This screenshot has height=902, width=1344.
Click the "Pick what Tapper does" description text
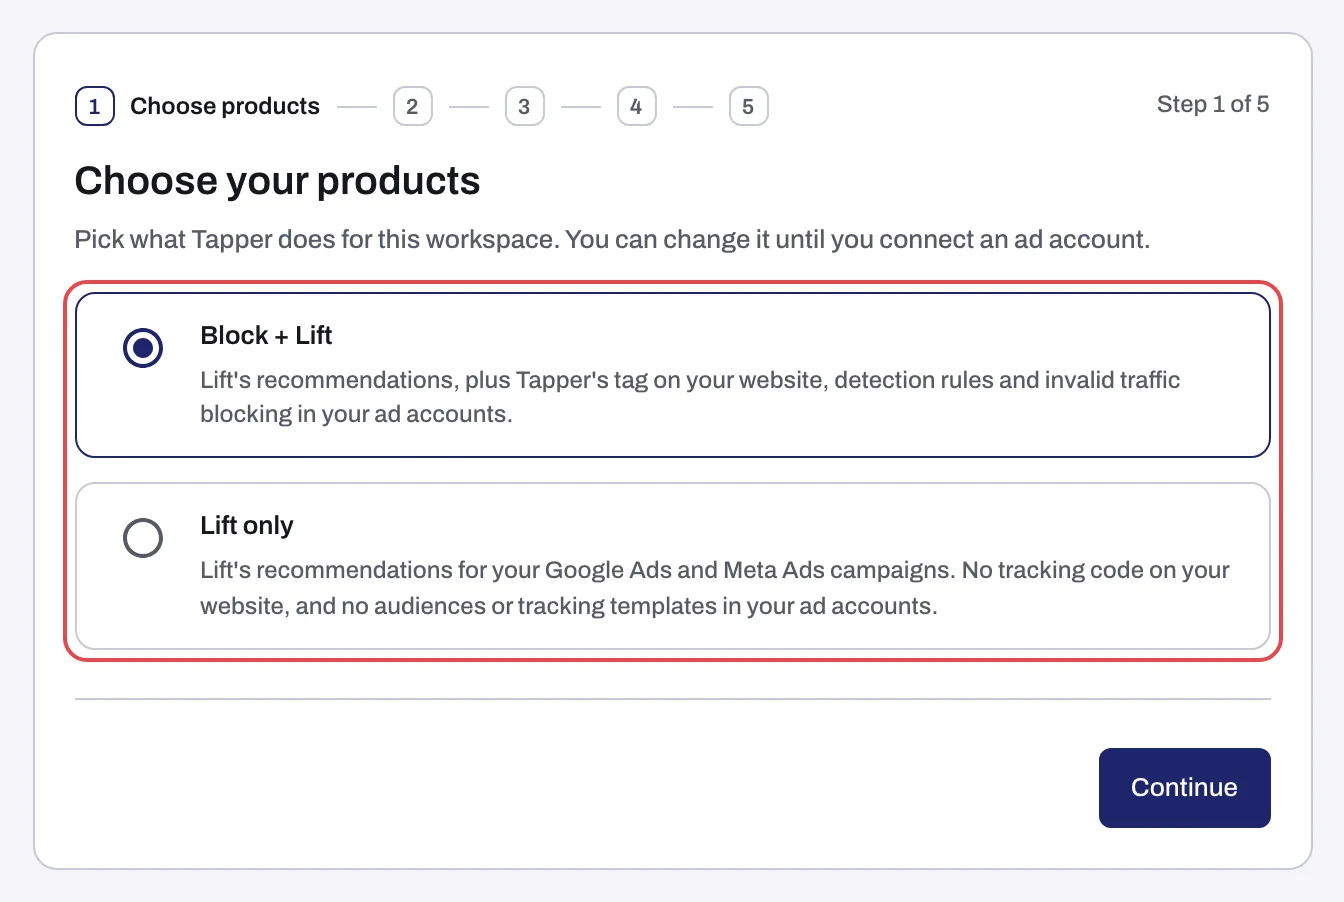click(x=612, y=240)
